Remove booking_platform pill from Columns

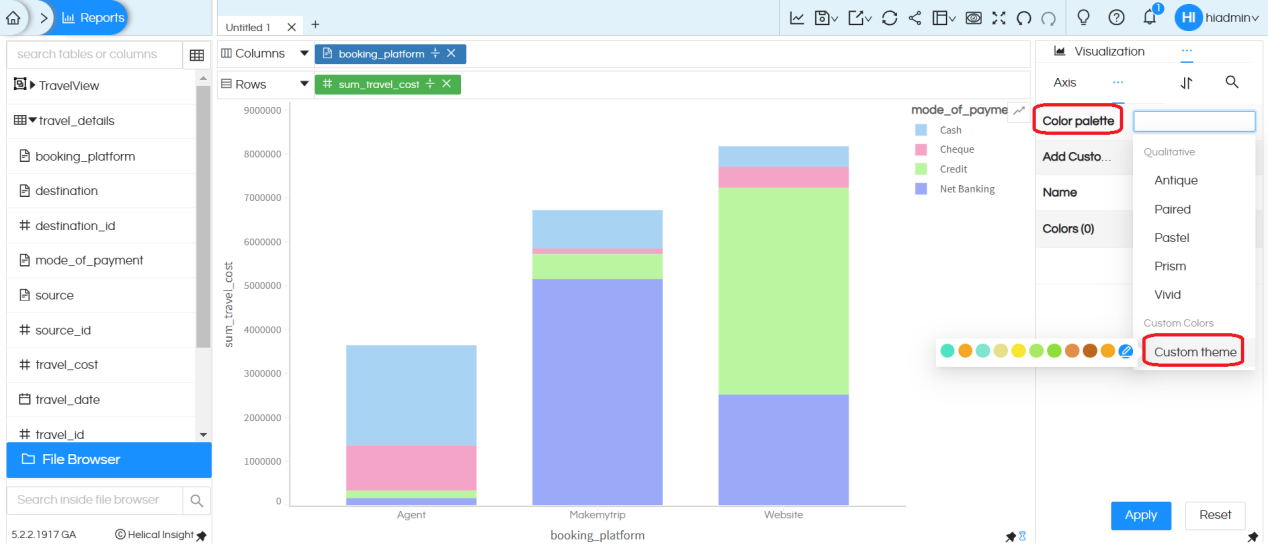451,53
